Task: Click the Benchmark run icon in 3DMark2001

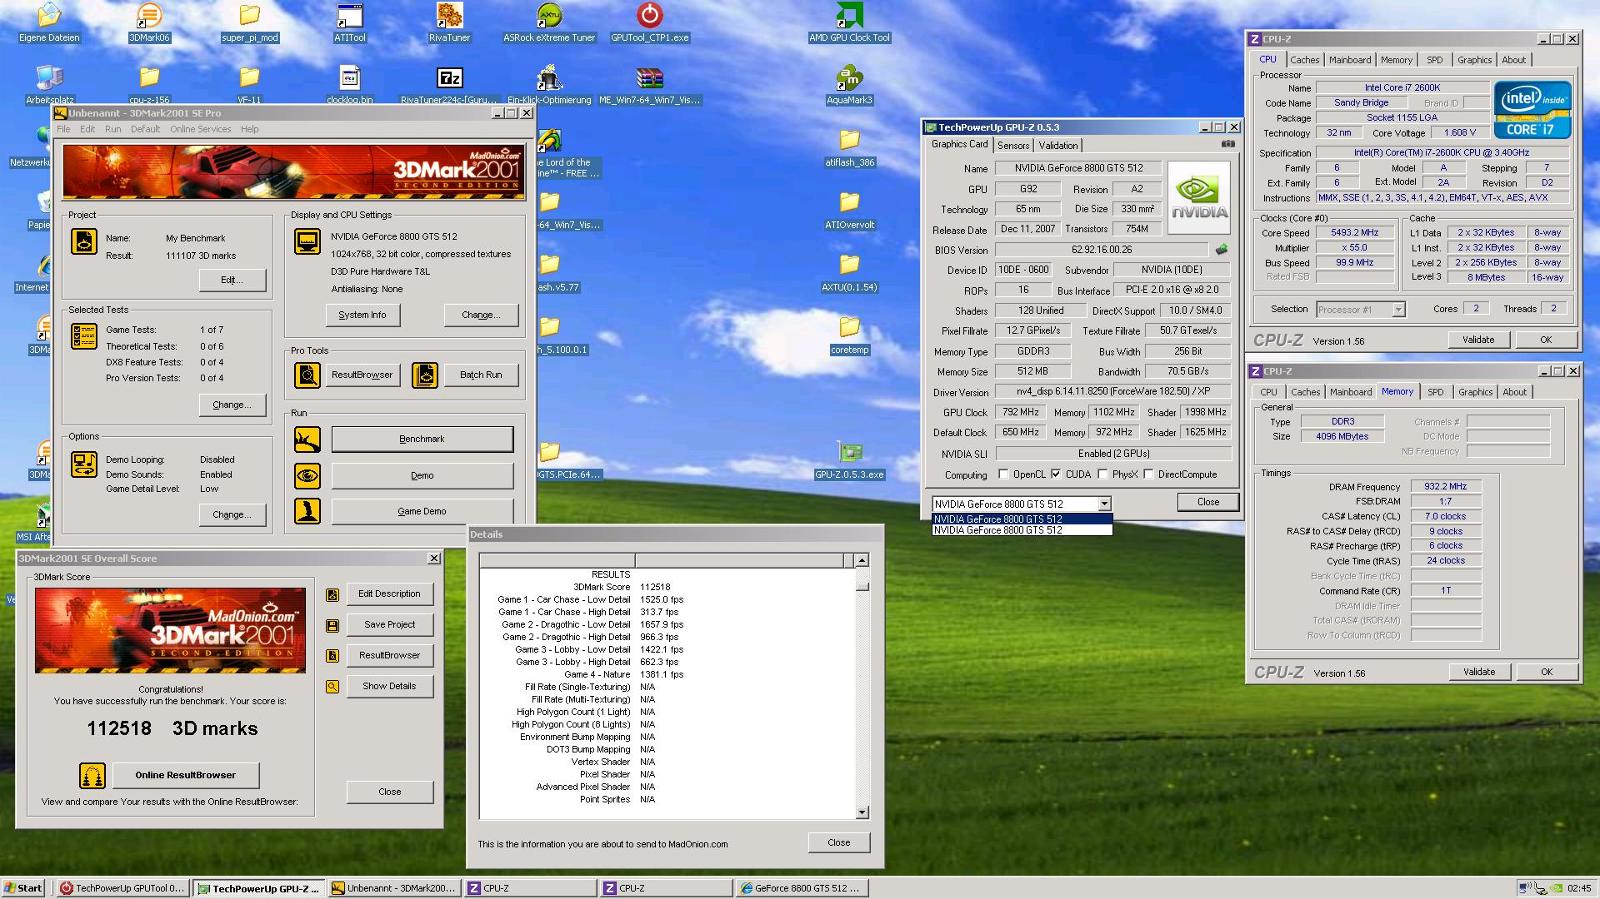Action: click(x=307, y=439)
